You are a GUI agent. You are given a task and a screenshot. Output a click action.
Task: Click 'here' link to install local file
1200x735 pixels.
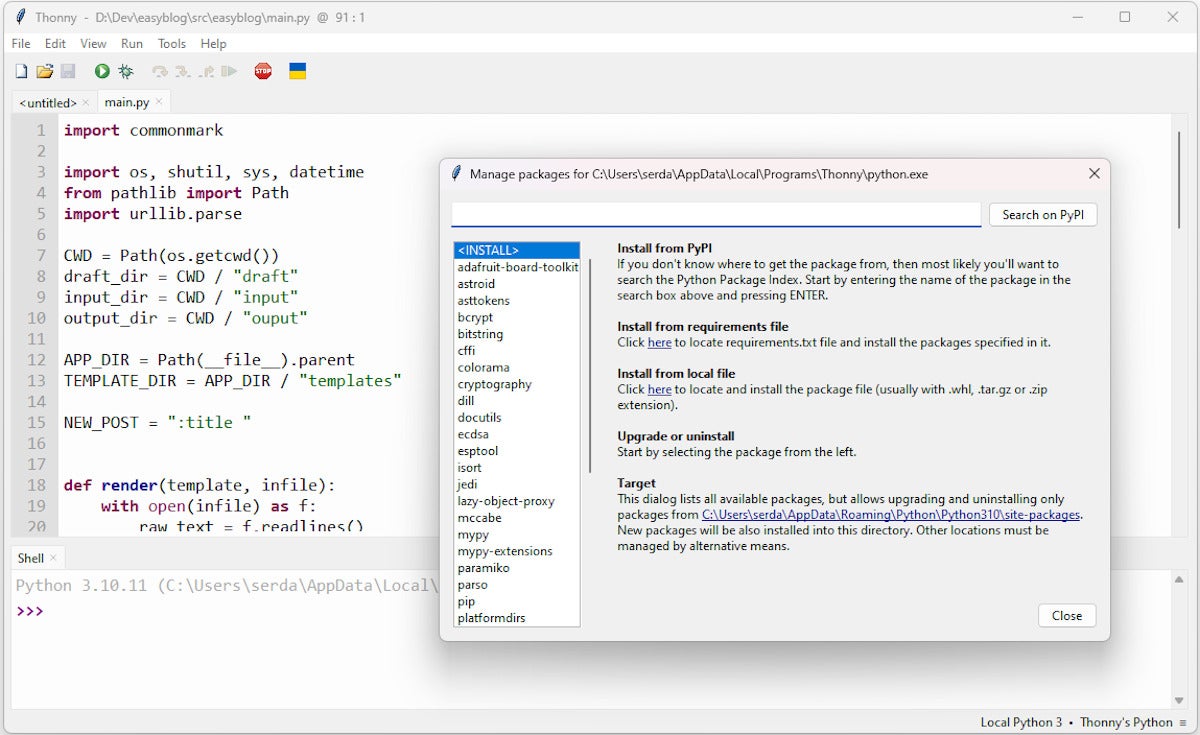(659, 389)
